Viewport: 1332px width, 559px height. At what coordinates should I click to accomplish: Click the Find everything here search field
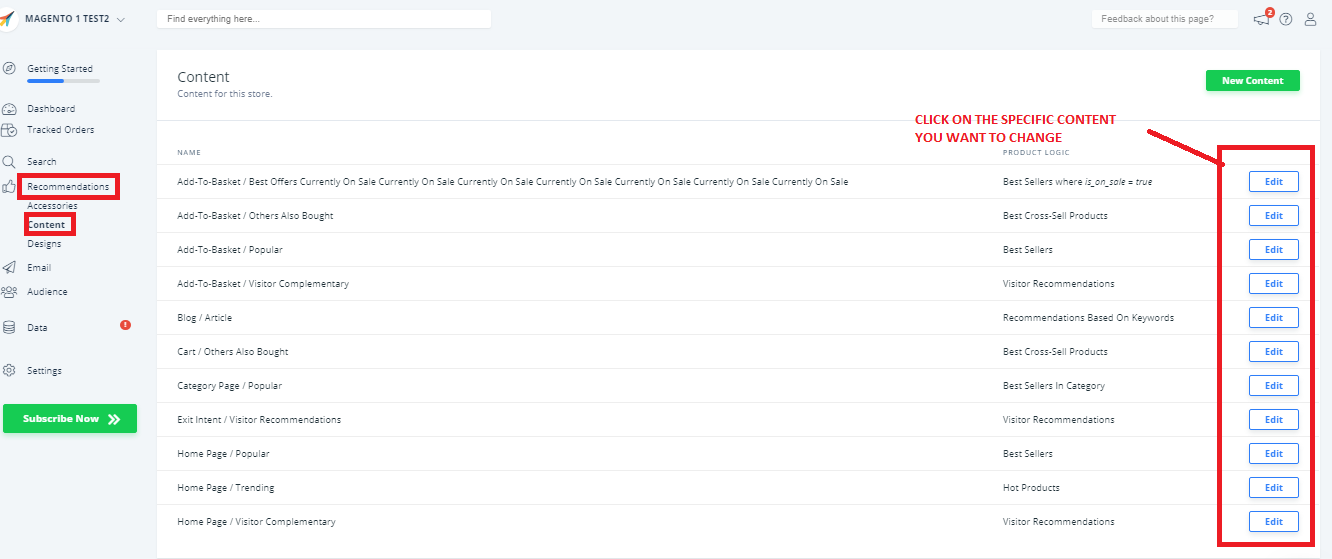point(323,19)
